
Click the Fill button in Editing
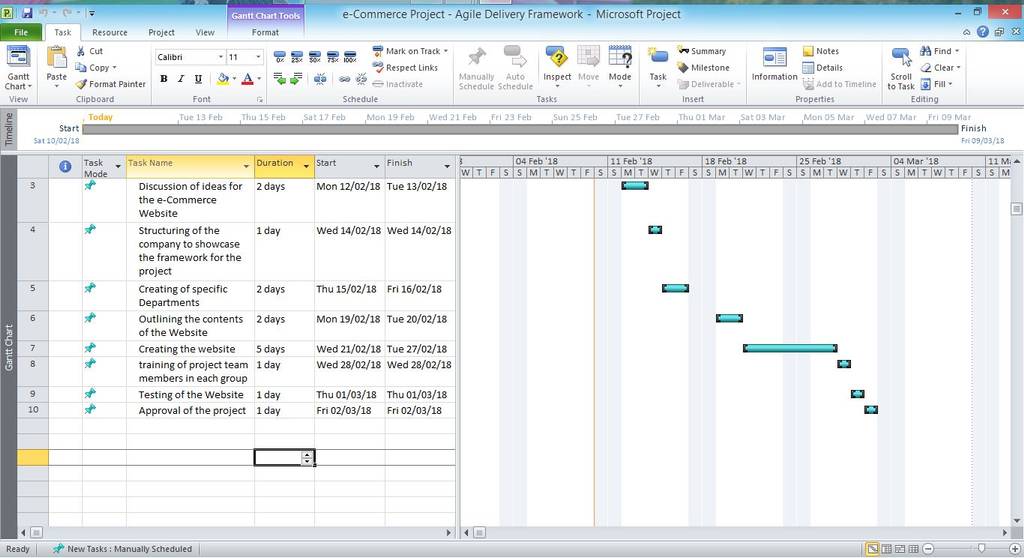[x=936, y=84]
